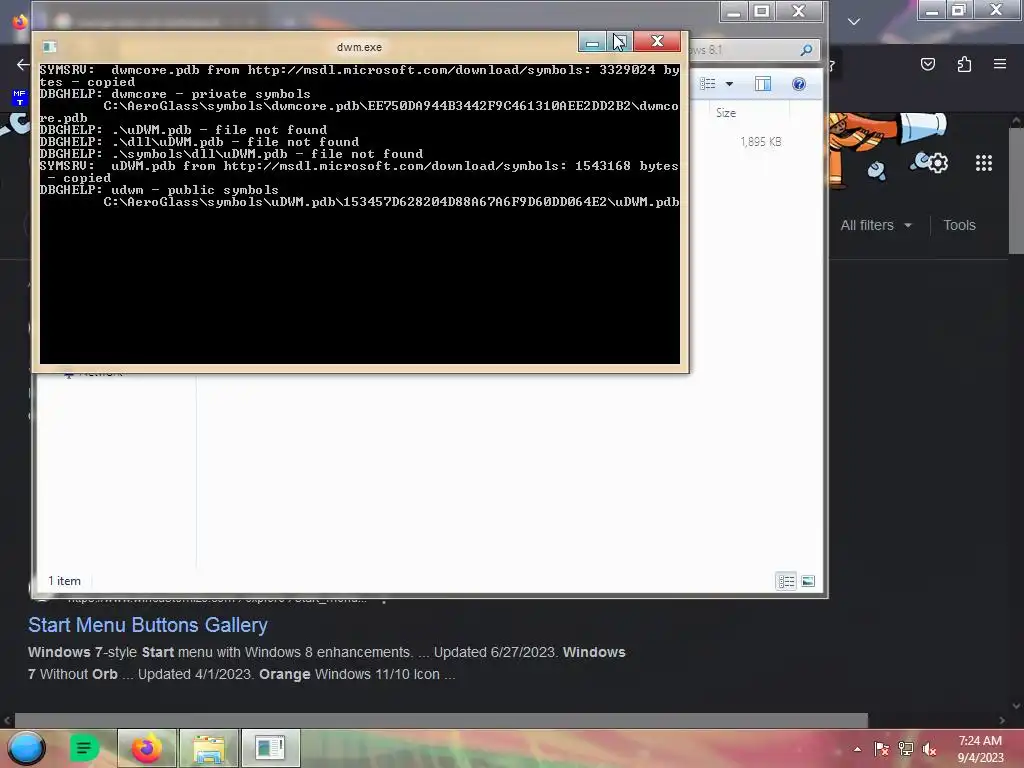
Task: Open Action Center flag tray icon
Action: pyautogui.click(x=881, y=749)
